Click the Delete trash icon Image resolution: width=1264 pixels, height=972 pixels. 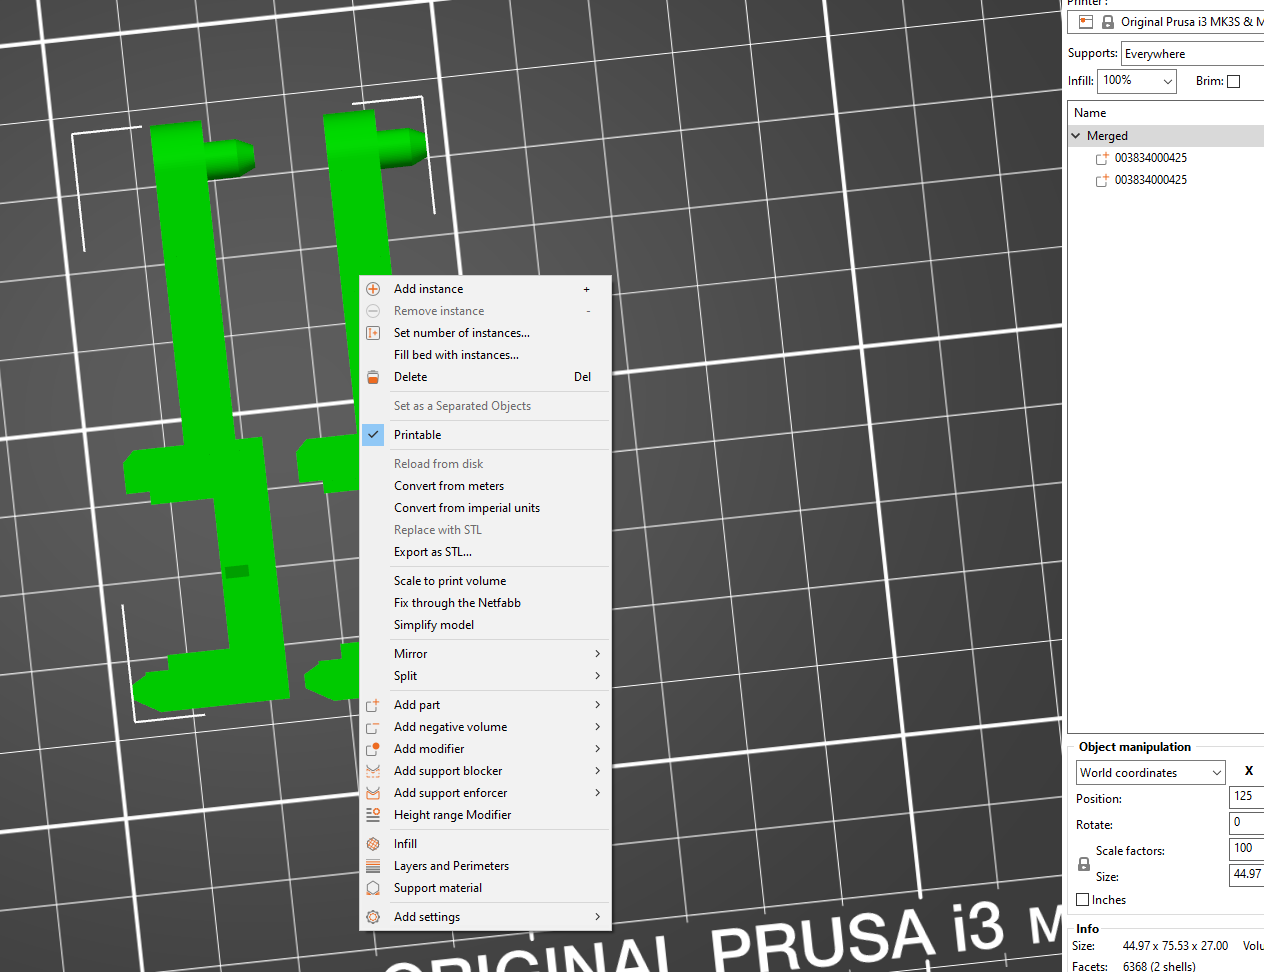tap(373, 376)
